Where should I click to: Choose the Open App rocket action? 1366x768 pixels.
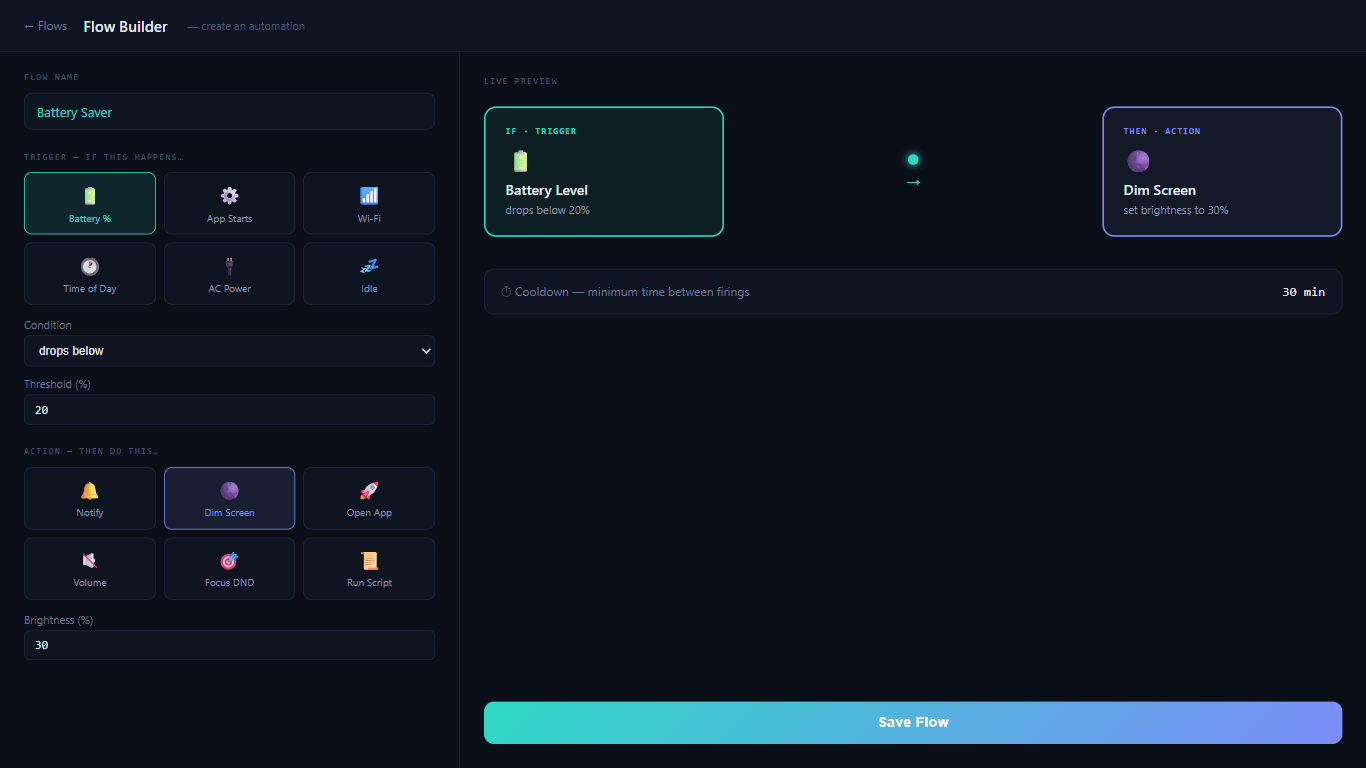coord(369,498)
